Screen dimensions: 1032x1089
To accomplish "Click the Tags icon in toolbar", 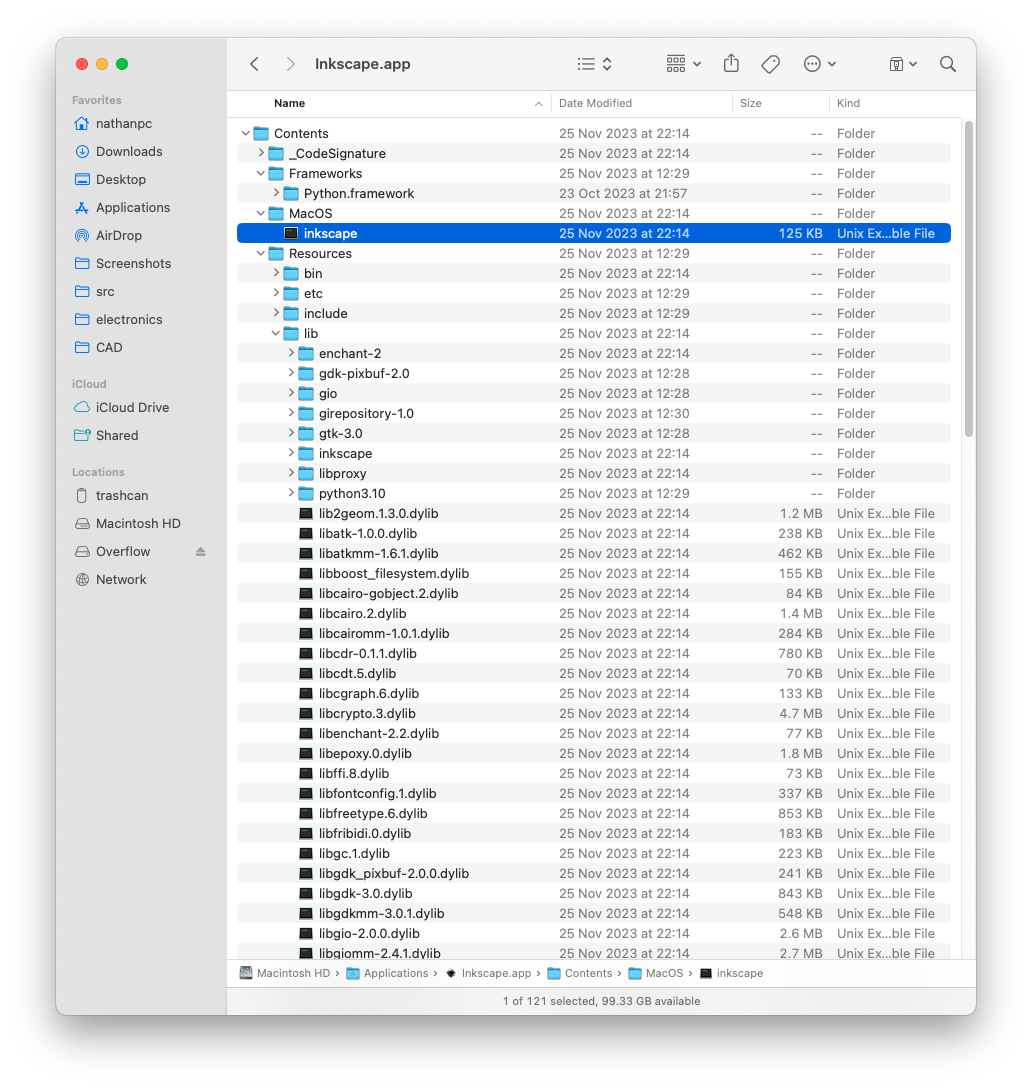I will 770,64.
